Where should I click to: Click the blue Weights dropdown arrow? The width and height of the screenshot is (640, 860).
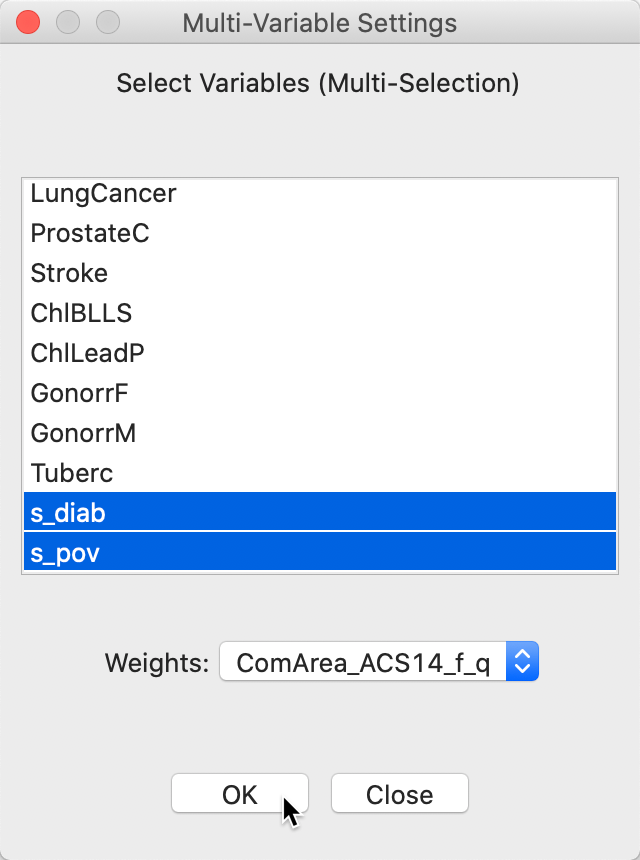[522, 661]
